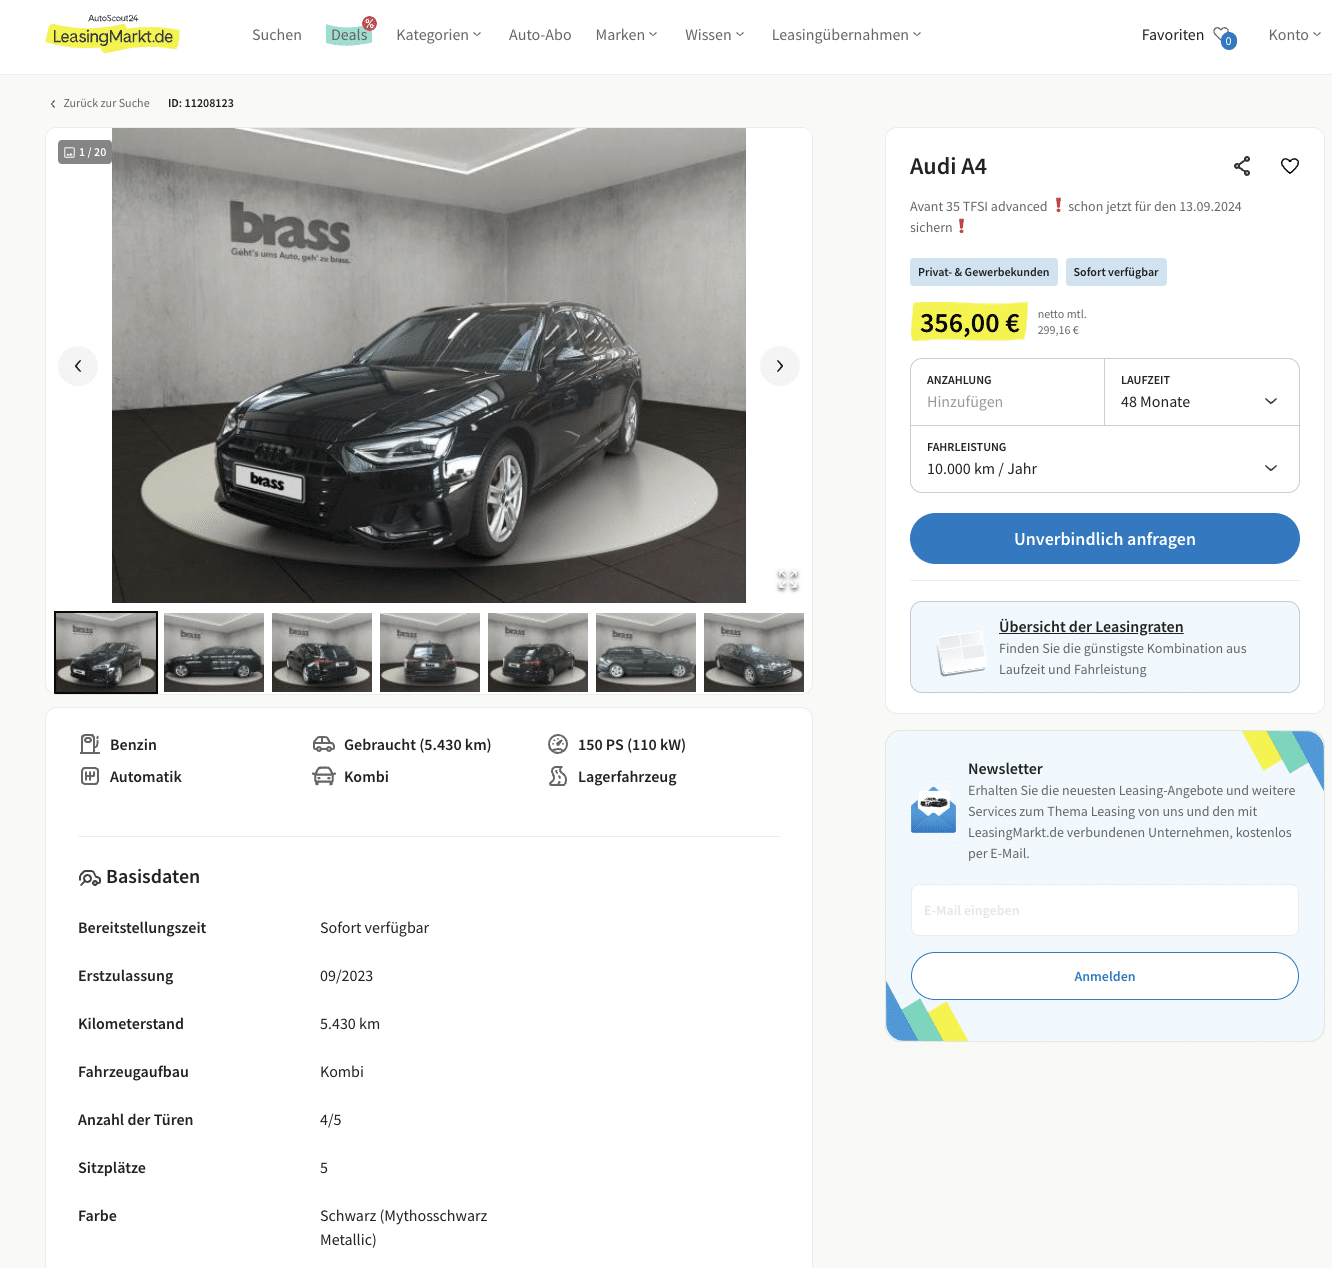The height and width of the screenshot is (1268, 1332).
Task: Select the second thumbnail, side view
Action: [214, 652]
